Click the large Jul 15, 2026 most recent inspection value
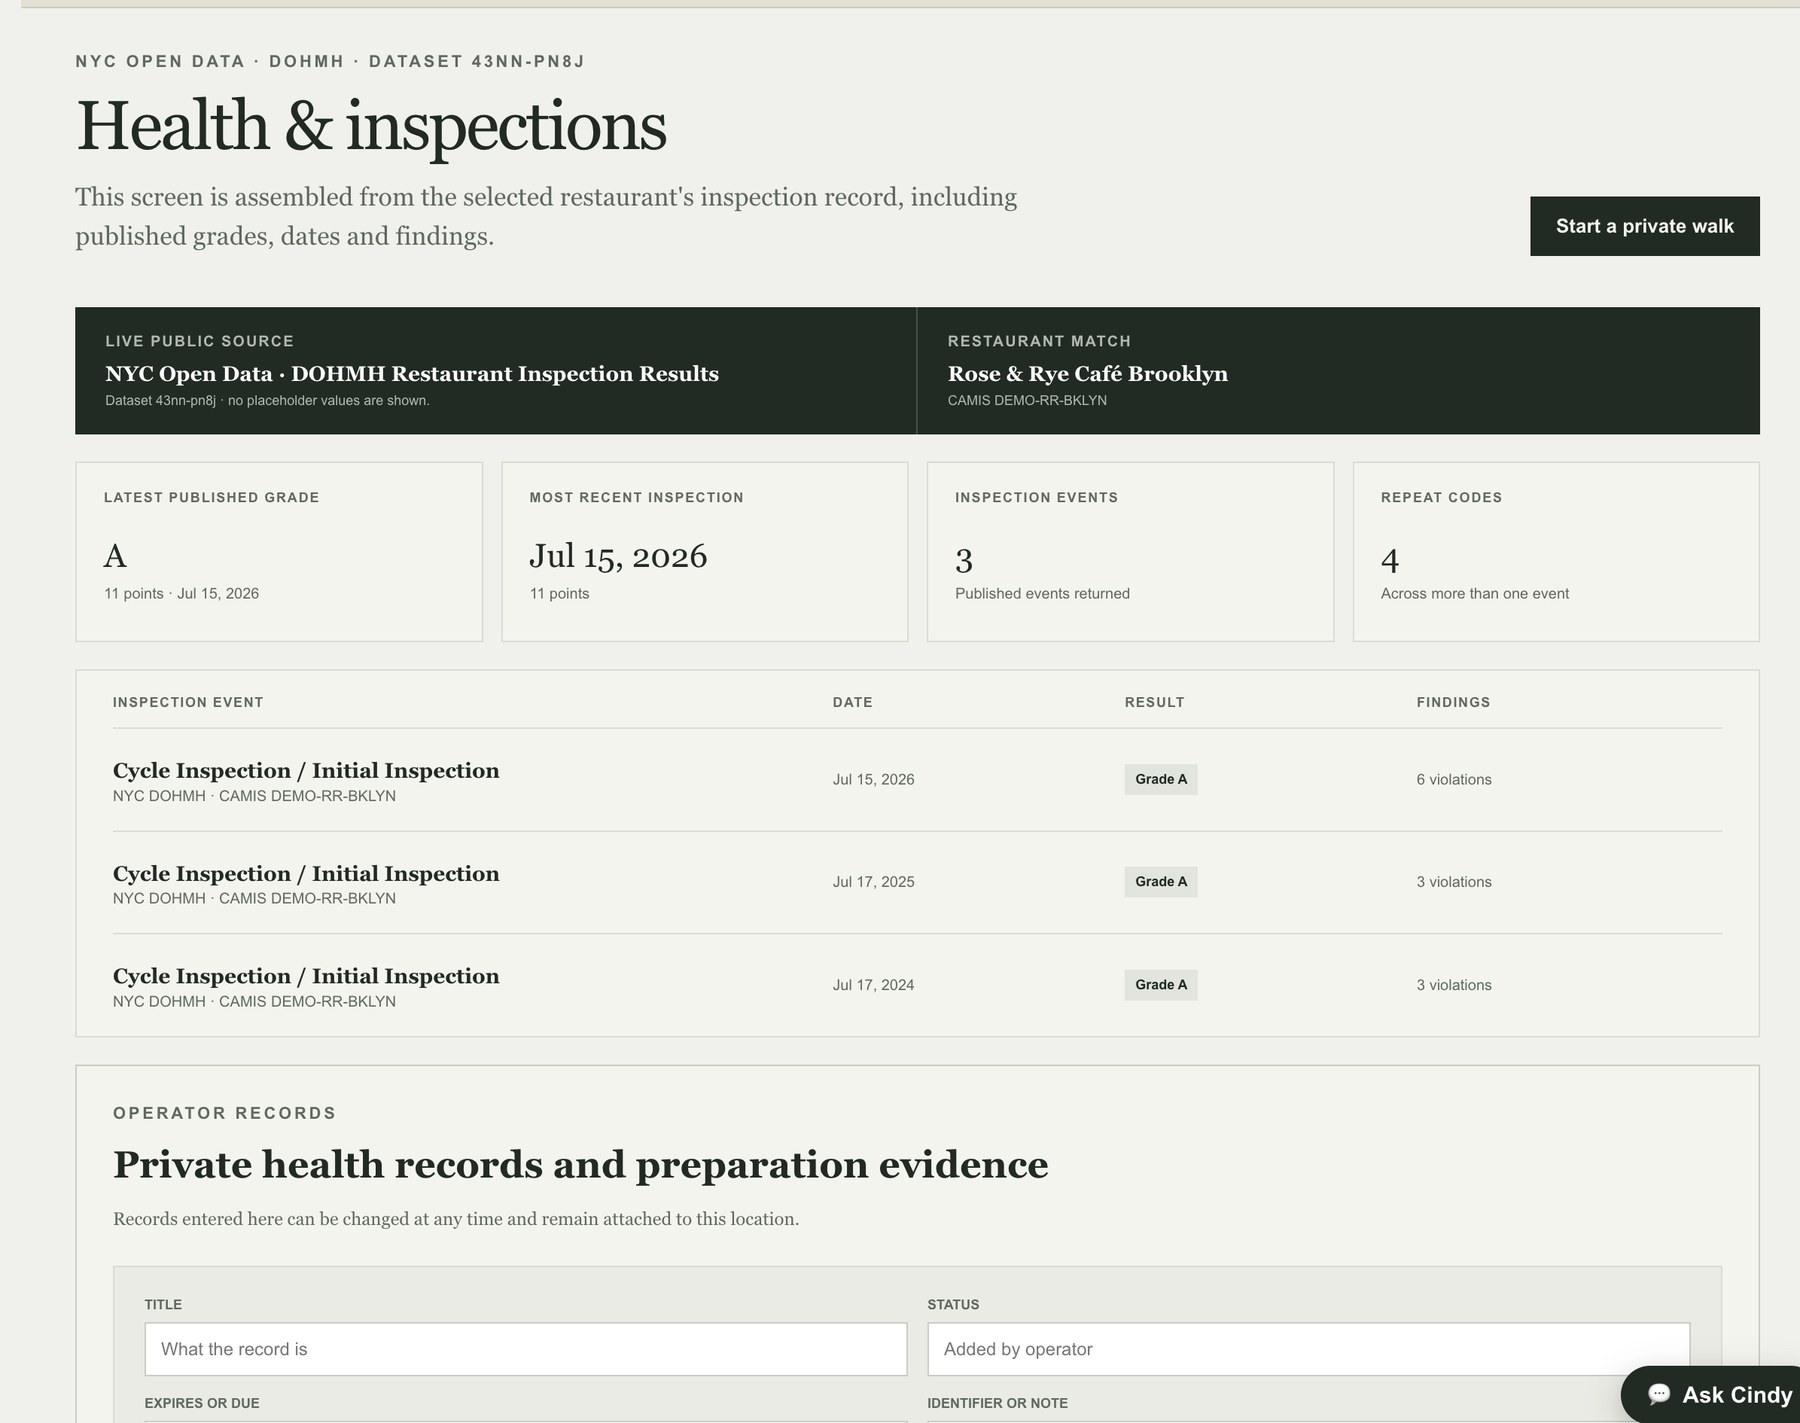 618,556
